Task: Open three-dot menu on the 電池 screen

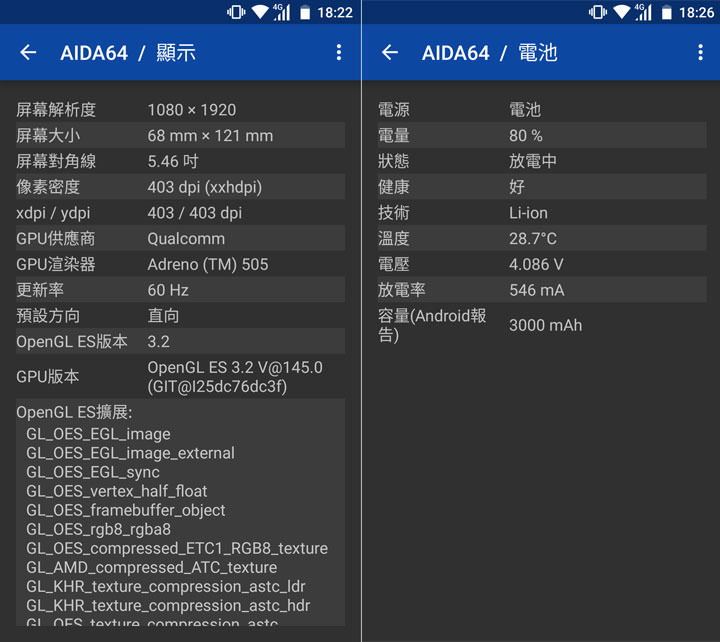Action: (699, 53)
